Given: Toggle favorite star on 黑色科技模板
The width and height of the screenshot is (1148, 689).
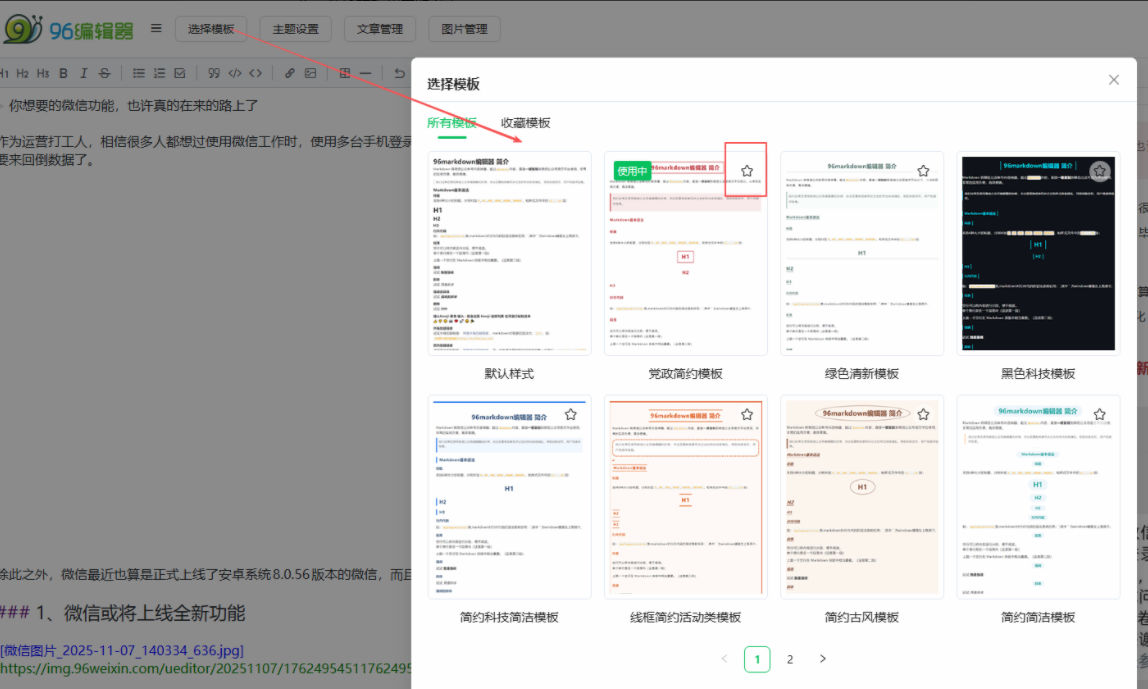Looking at the screenshot, I should (x=1099, y=171).
